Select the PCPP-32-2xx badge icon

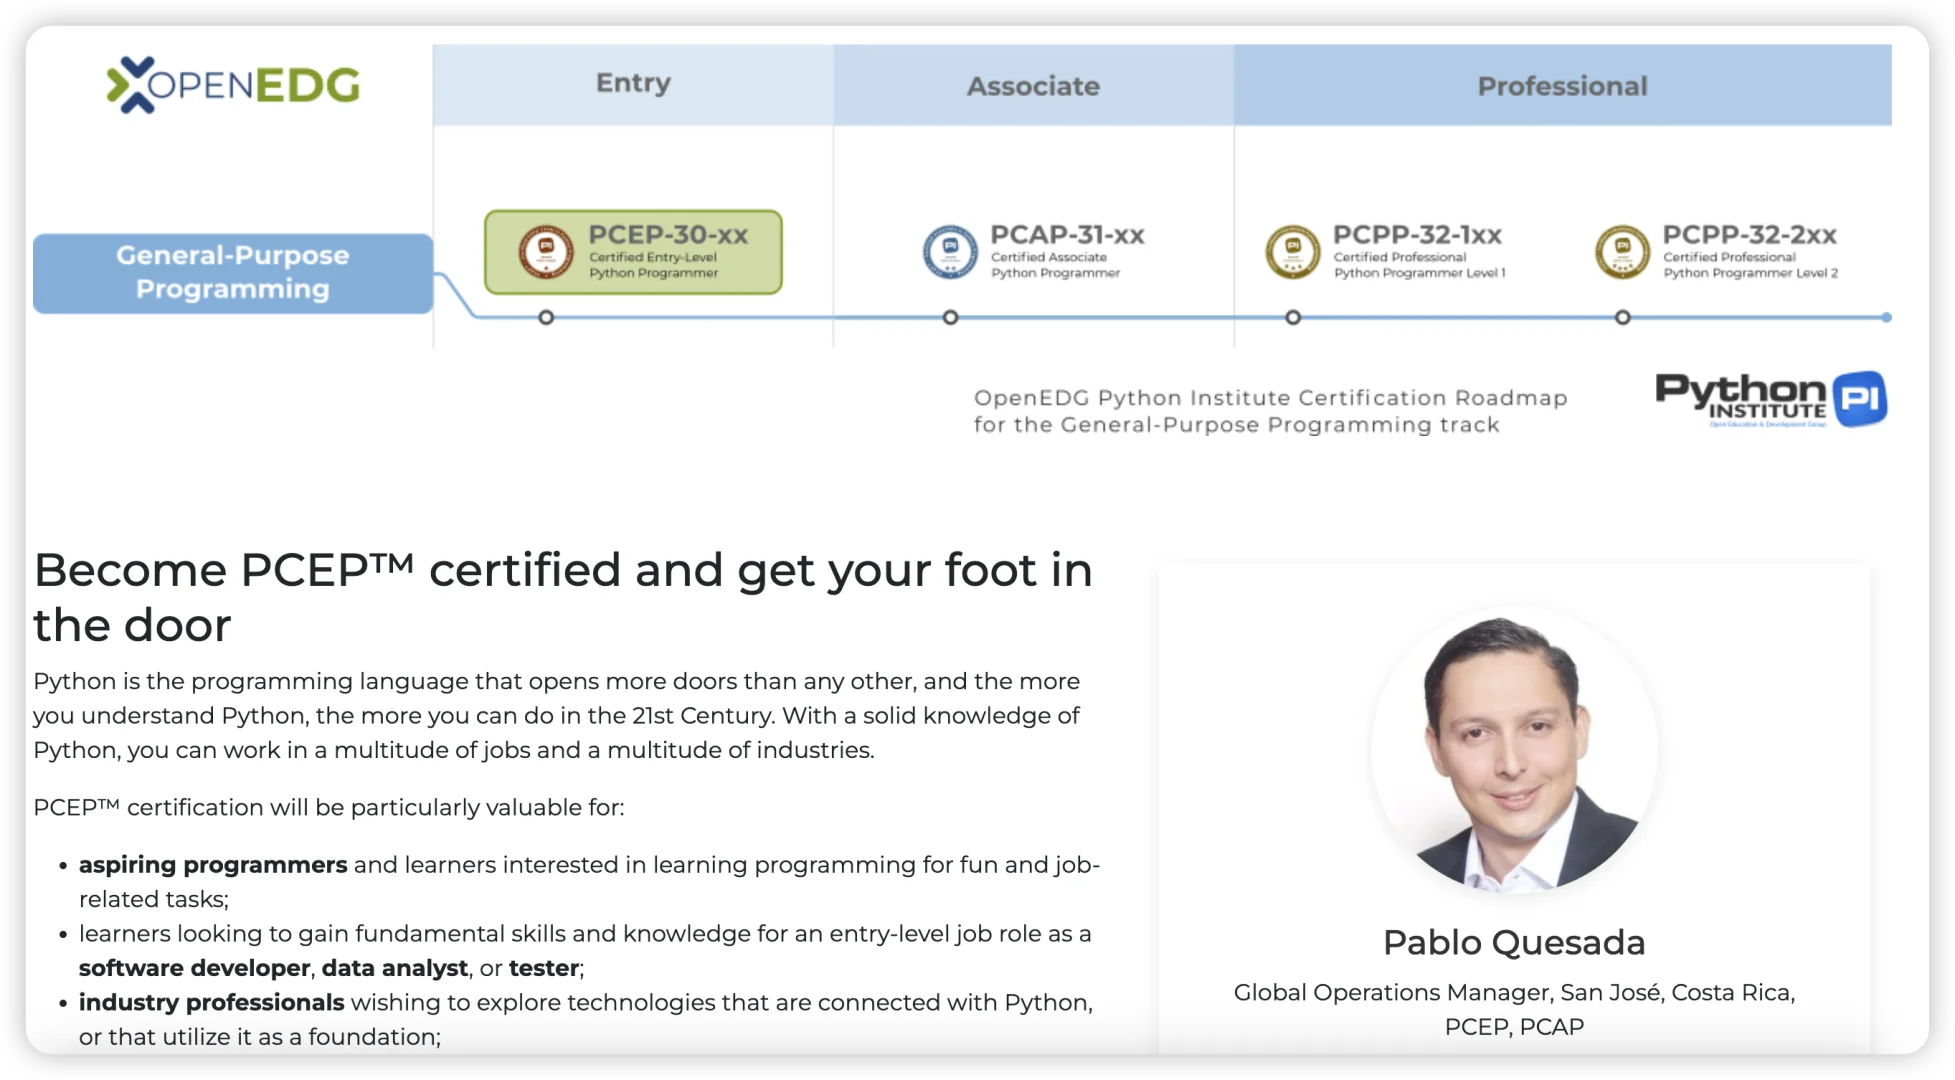pyautogui.click(x=1621, y=251)
